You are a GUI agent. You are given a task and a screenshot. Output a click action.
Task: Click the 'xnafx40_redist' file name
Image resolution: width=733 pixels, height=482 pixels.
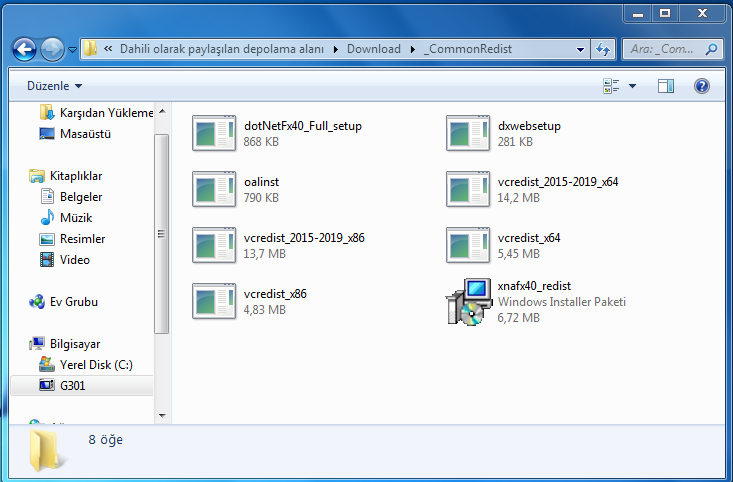[534, 286]
